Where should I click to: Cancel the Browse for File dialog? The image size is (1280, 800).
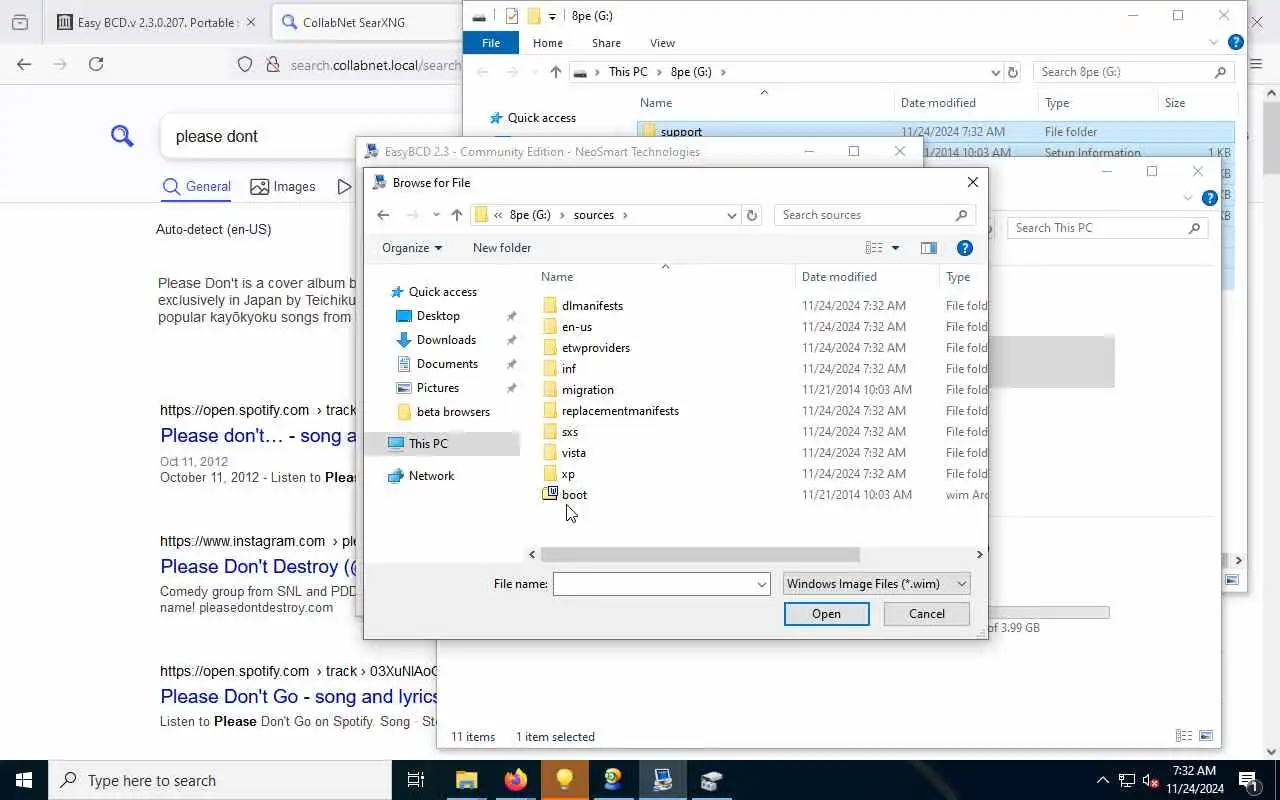pos(926,614)
